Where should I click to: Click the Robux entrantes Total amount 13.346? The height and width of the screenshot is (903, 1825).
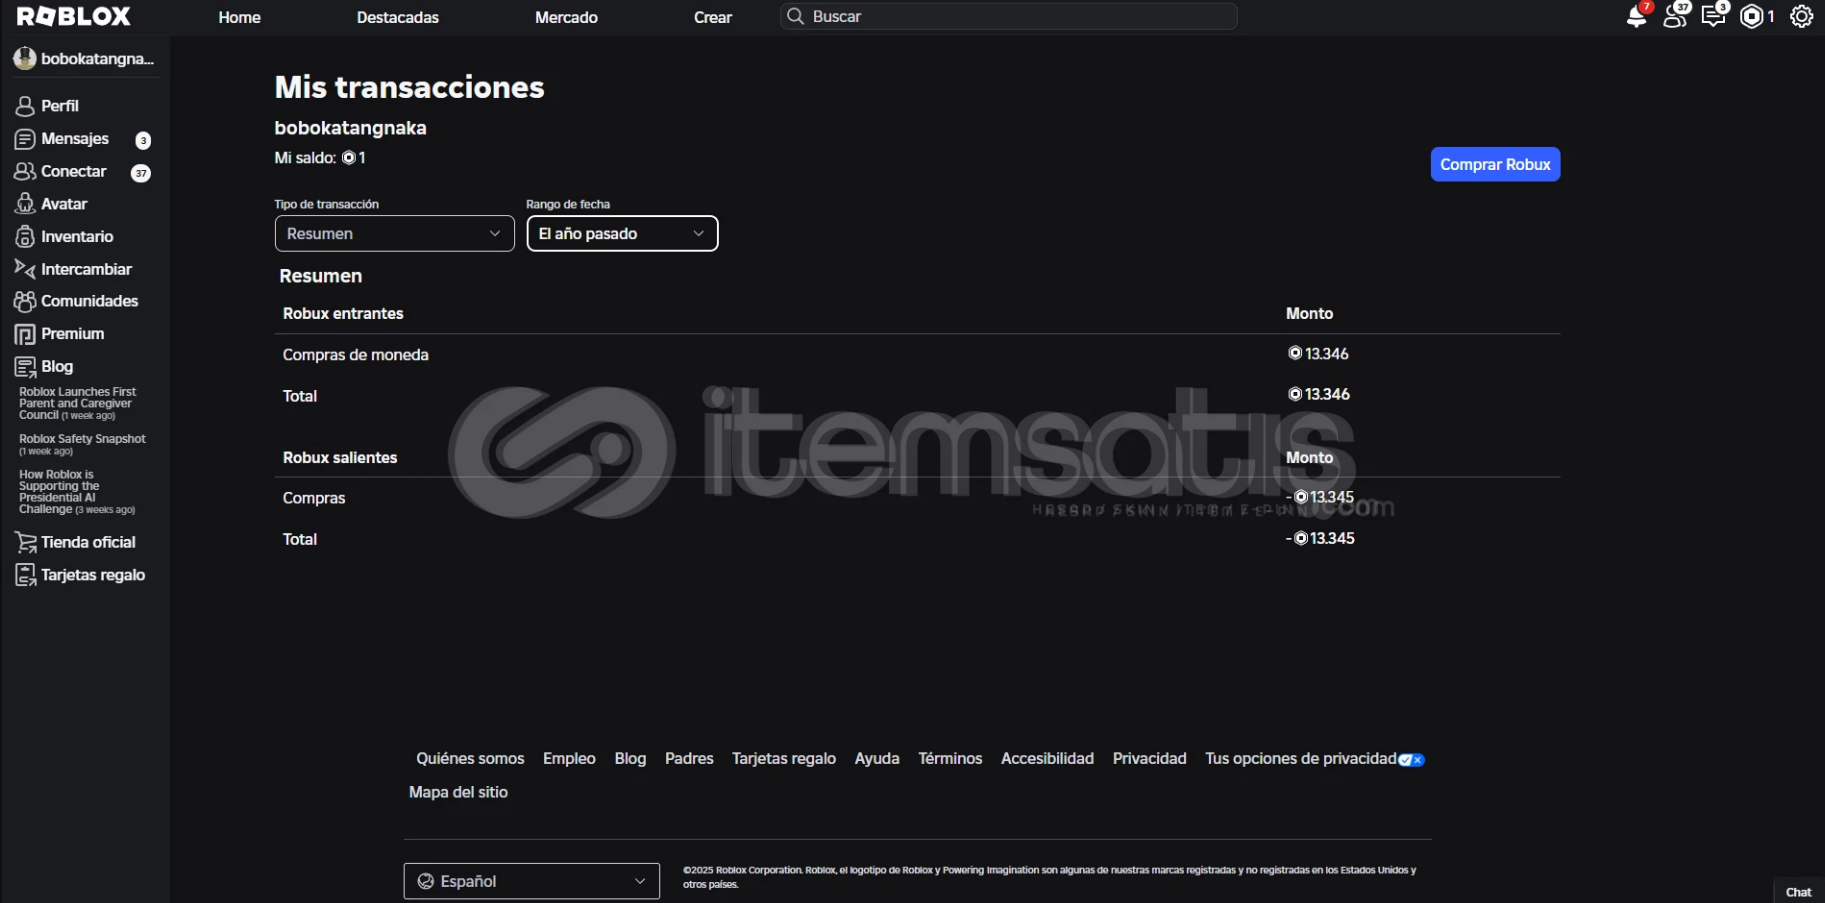(1318, 395)
